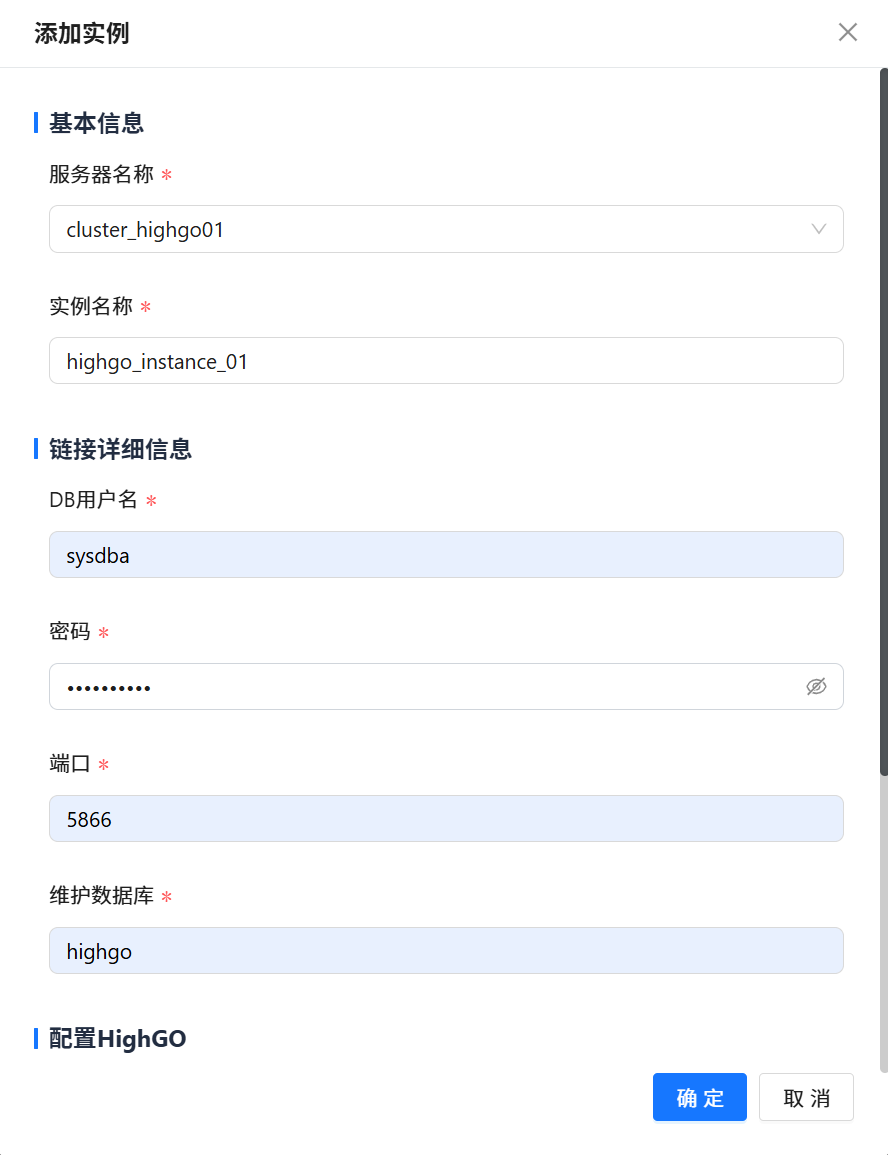Focus the DB用户名 field containing sysdba

point(445,555)
